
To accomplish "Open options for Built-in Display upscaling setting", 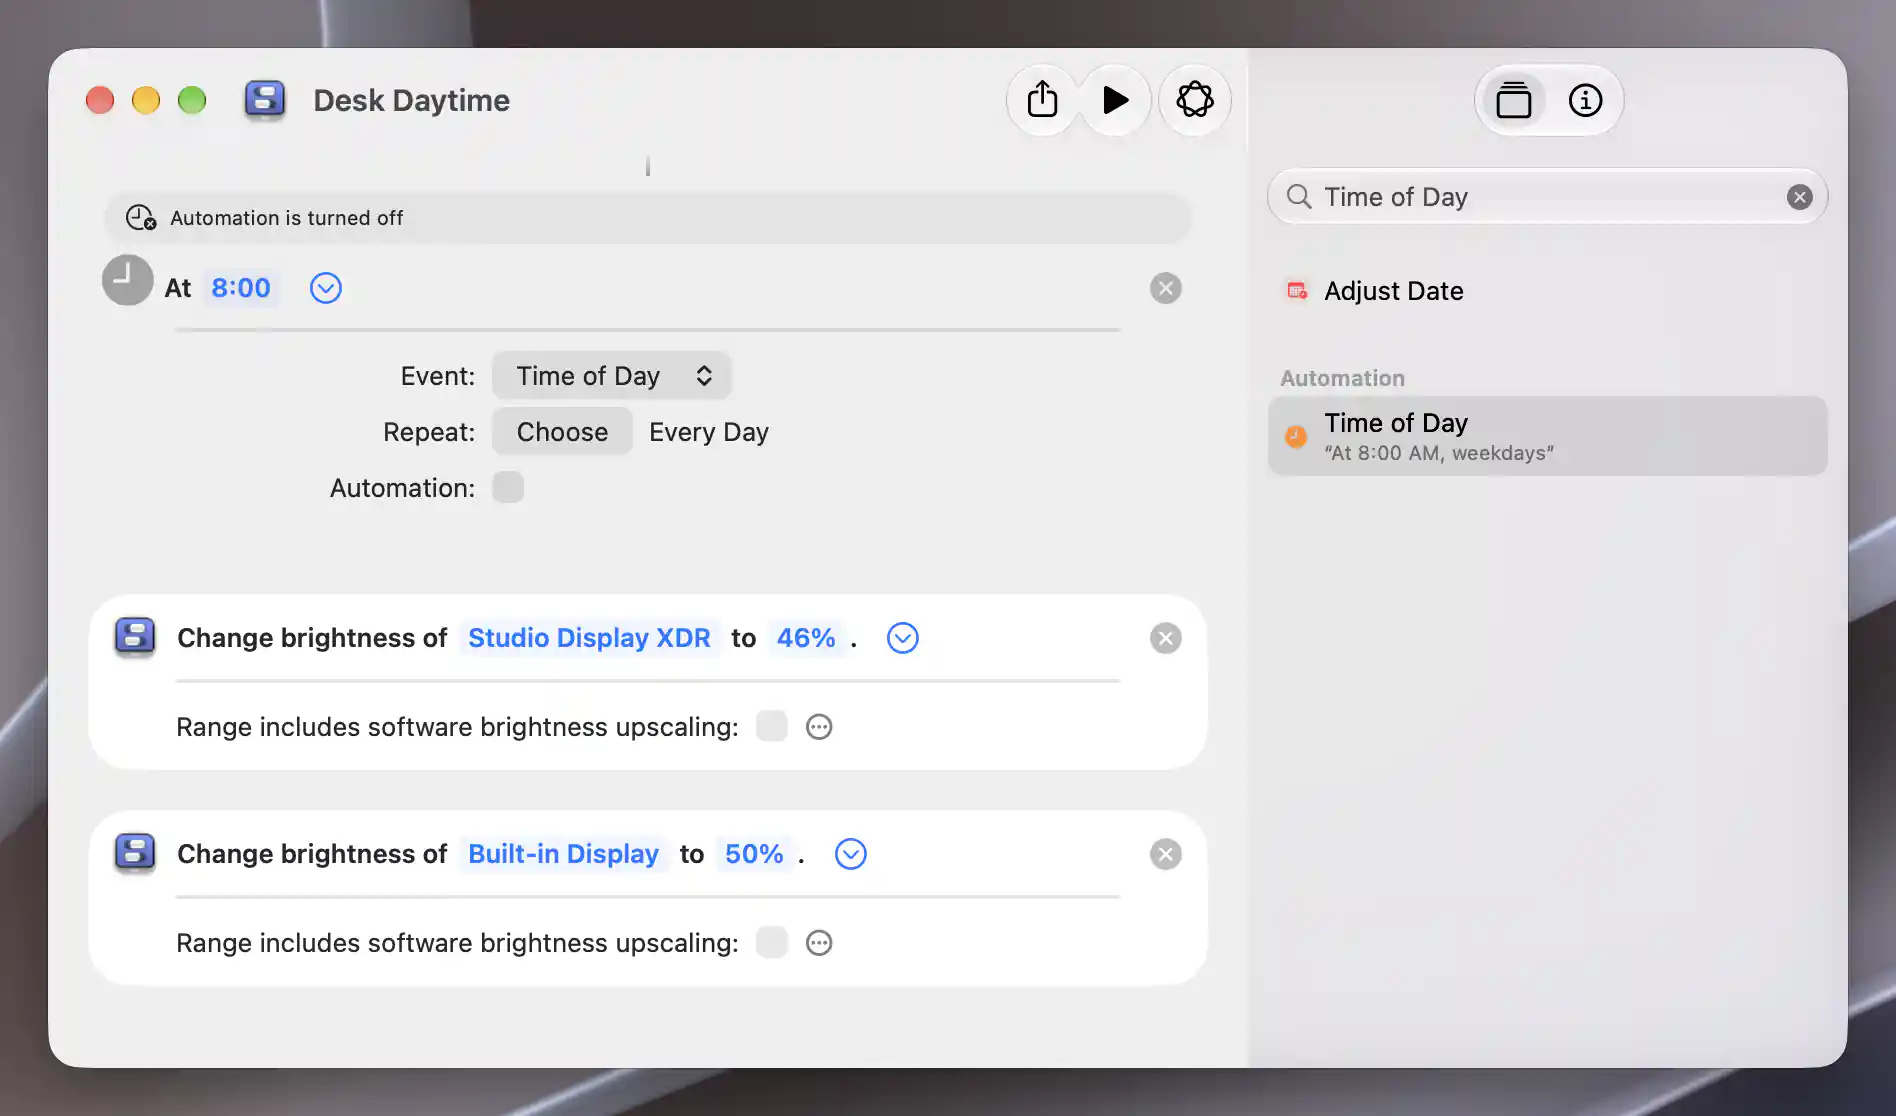I will (x=819, y=943).
